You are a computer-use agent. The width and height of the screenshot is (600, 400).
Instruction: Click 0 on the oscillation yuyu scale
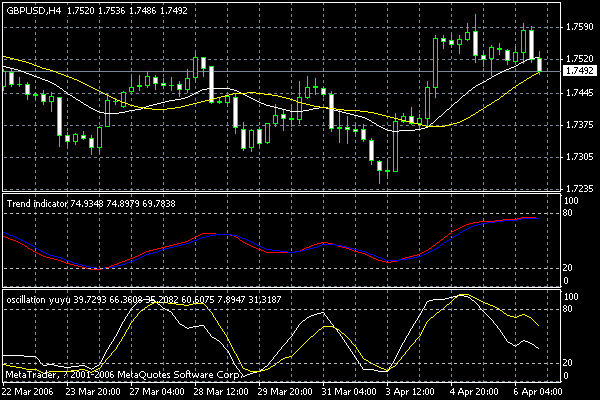566,376
